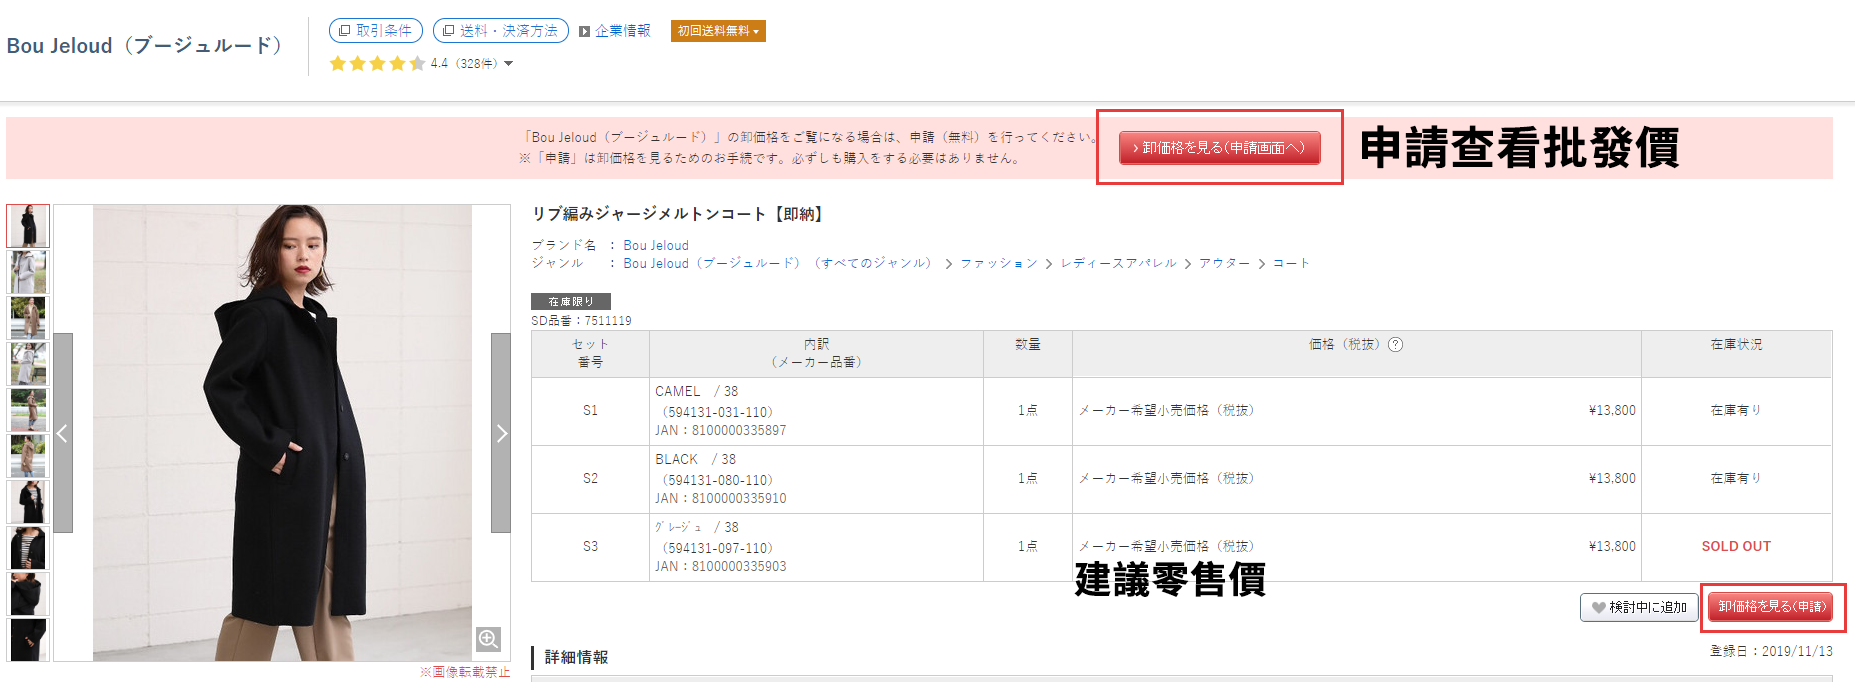Screen dimensions: 1855x682
Task: Open 送料・決済方法 popup link
Action: 501,31
